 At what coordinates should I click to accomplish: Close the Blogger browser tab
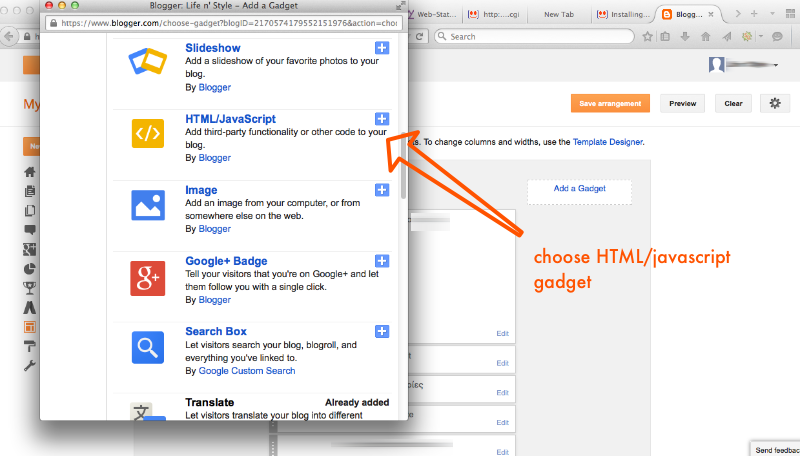pos(711,14)
